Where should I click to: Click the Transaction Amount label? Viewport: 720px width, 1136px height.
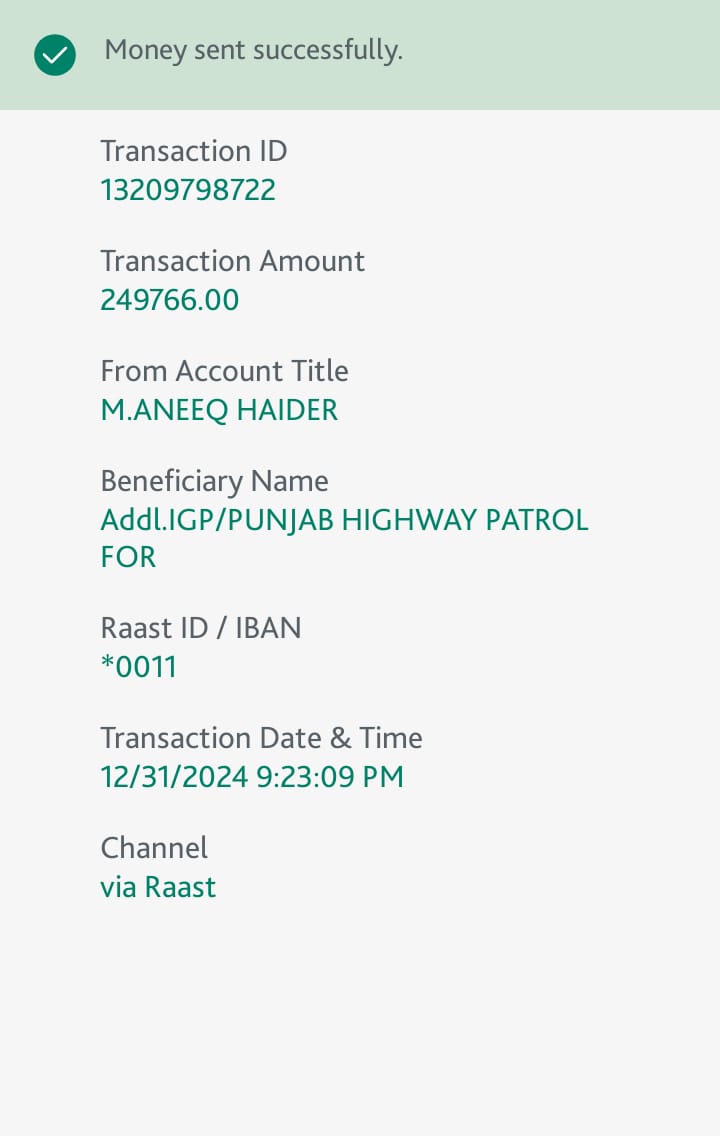pos(232,261)
